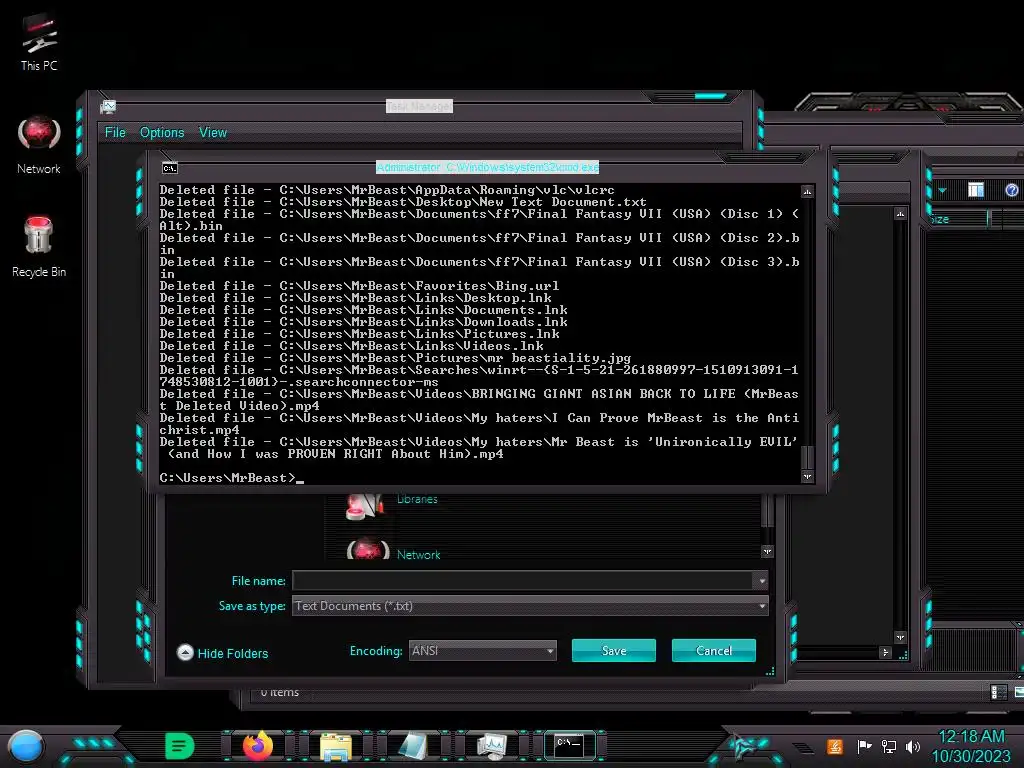Open Explorer change view dropdown arrow
Screen dimensions: 1024x768
tap(942, 190)
